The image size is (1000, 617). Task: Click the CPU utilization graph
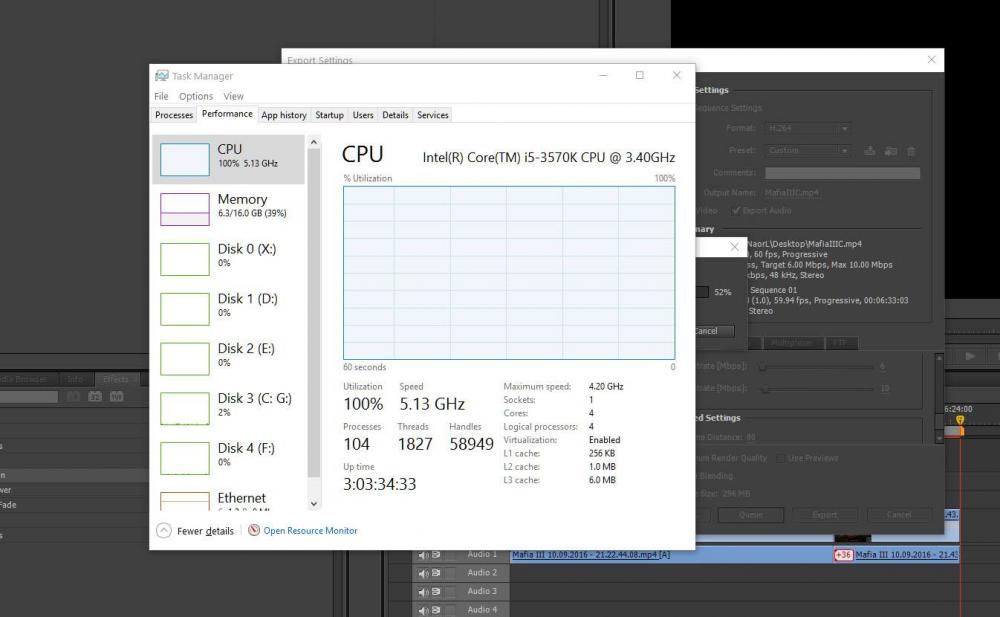pos(509,272)
